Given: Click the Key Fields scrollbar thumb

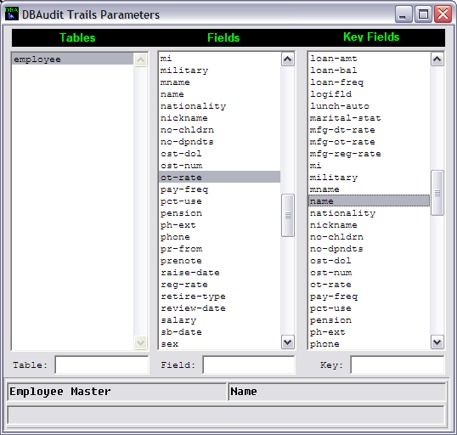Looking at the screenshot, I should coord(437,193).
